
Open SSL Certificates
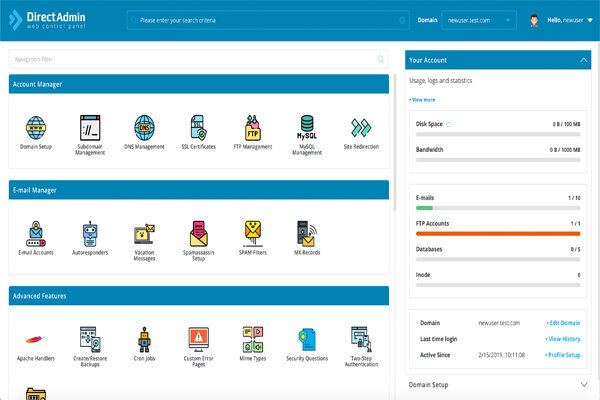[198, 129]
